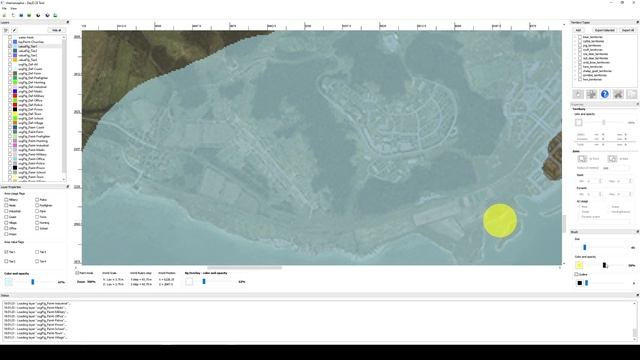Pin the Territory Types panel
640x360 pixels.
[637, 22]
